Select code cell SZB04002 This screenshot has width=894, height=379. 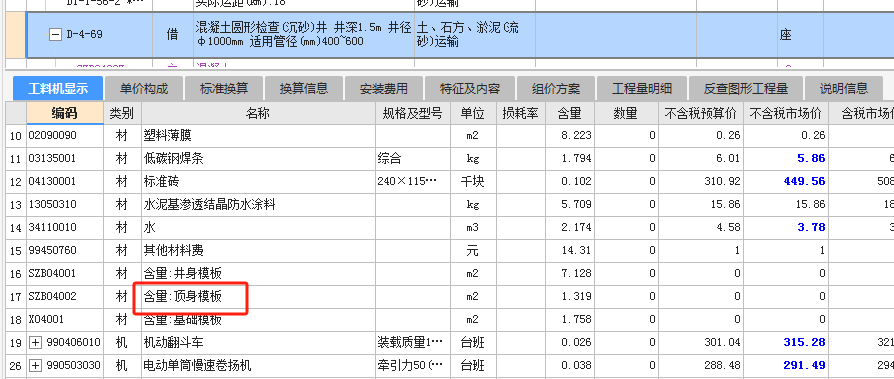pyautogui.click(x=64, y=296)
